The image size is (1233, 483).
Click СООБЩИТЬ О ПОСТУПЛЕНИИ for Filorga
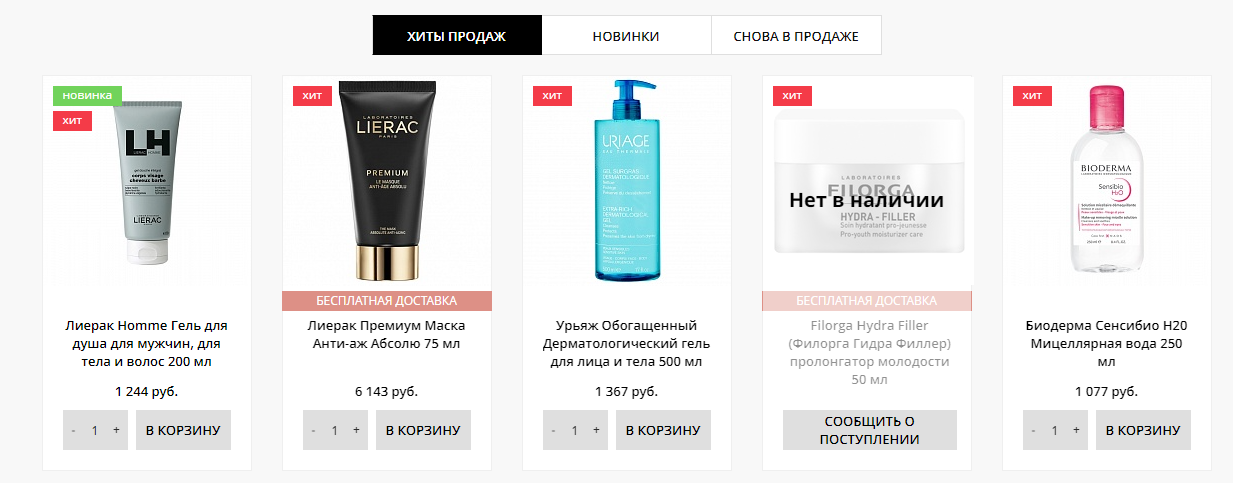(x=870, y=430)
